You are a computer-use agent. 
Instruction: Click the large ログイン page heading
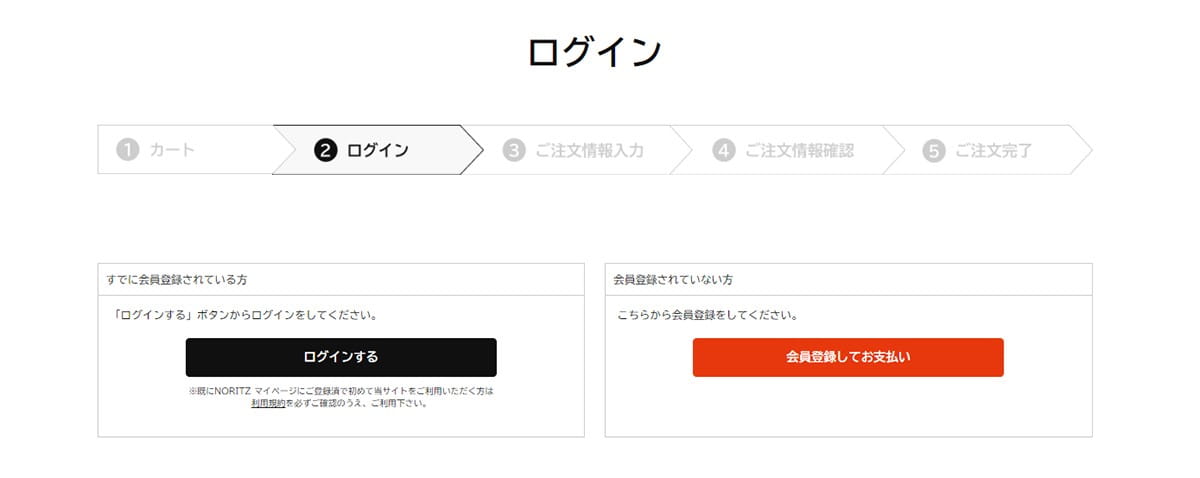click(595, 52)
